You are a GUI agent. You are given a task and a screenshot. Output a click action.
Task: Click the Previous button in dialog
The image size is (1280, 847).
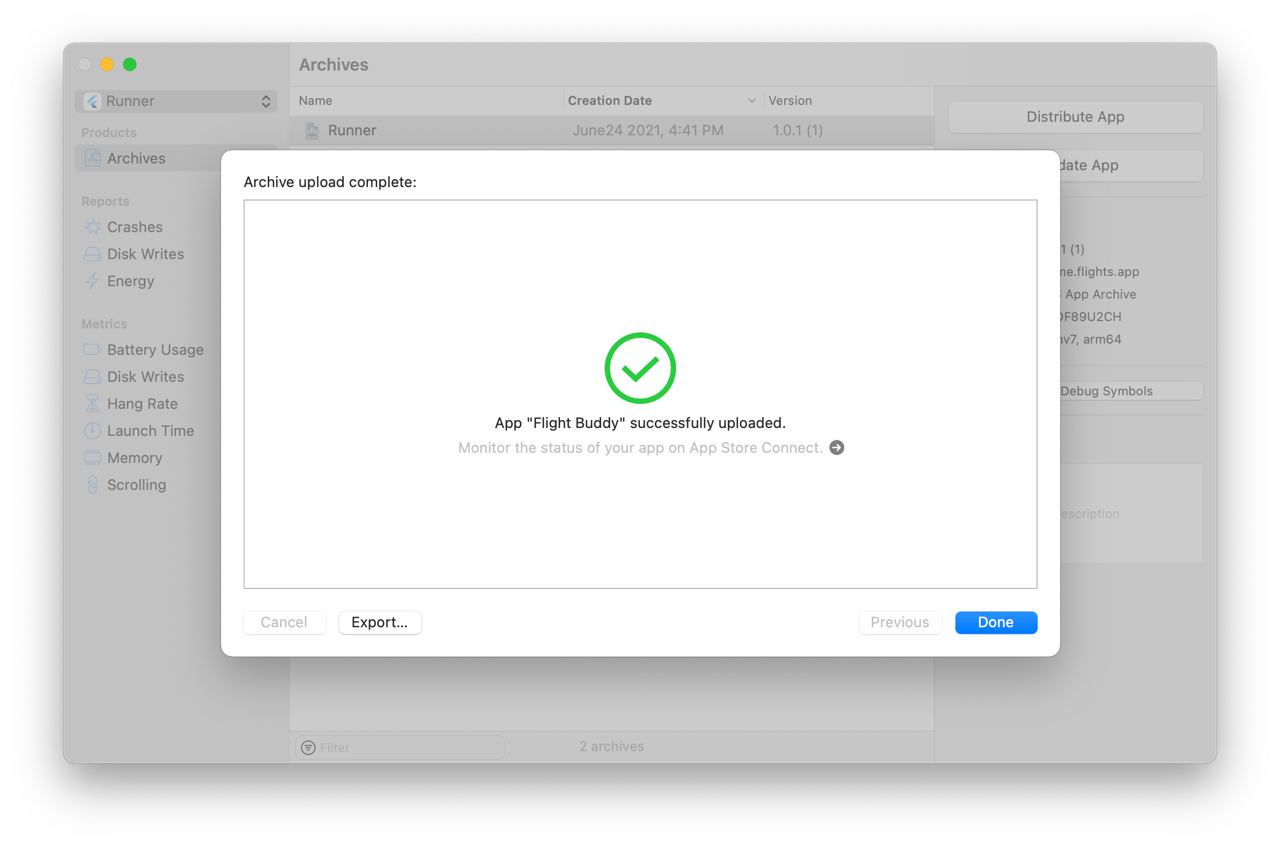pyautogui.click(x=900, y=622)
